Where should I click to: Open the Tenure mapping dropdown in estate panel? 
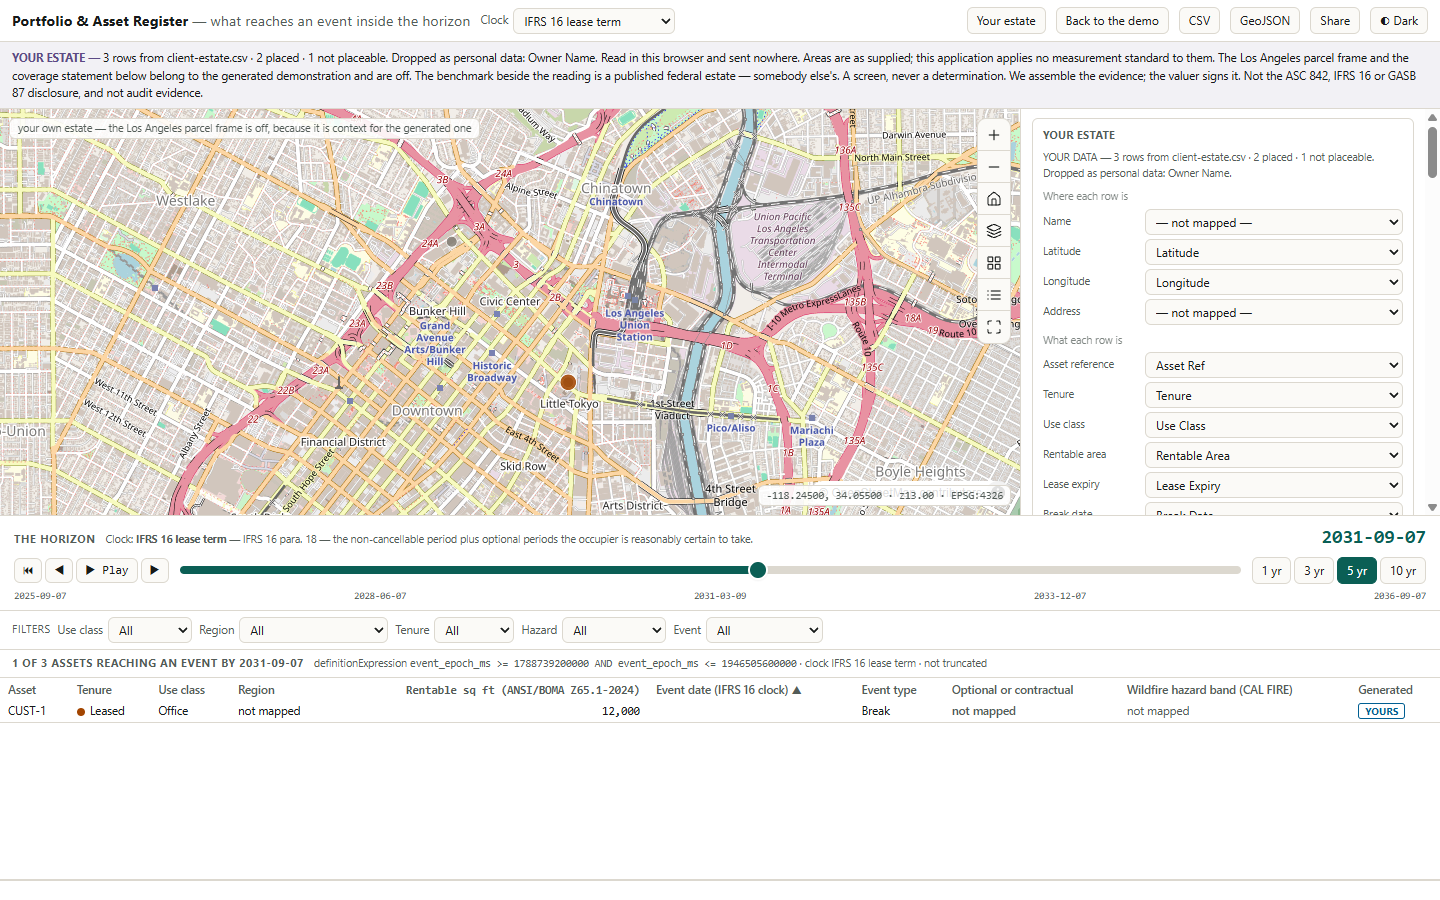(1273, 396)
